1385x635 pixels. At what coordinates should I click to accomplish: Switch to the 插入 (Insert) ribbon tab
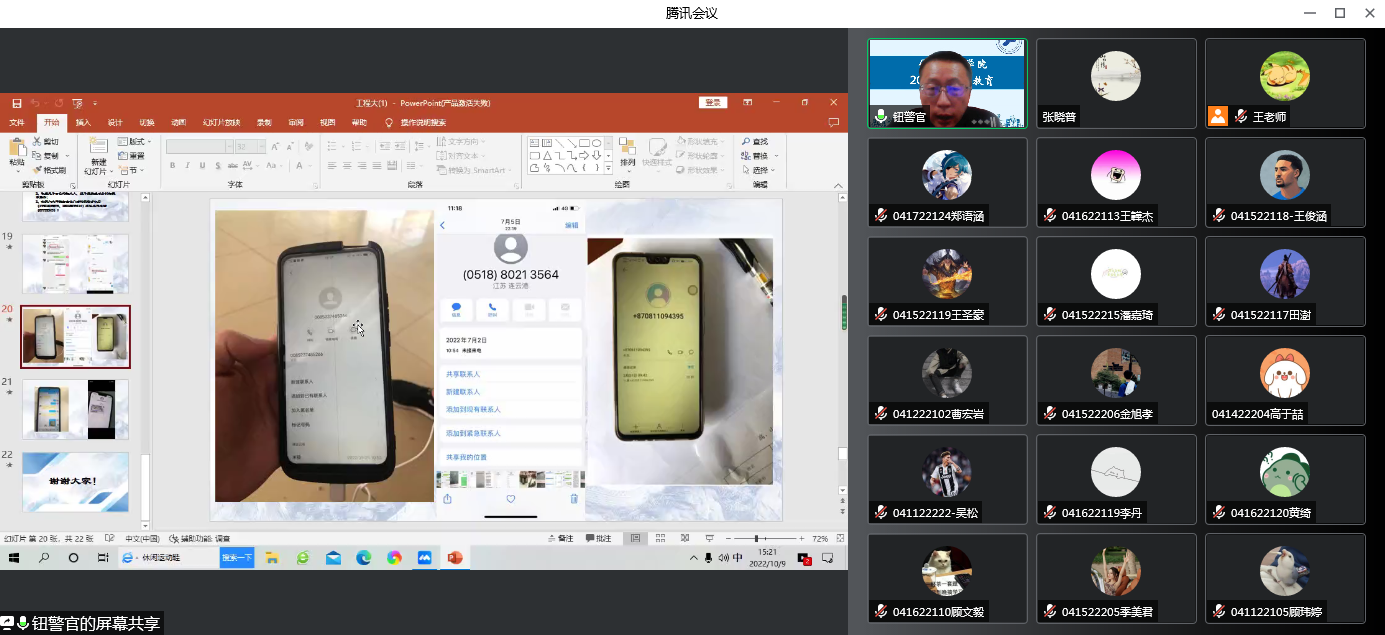(83, 122)
